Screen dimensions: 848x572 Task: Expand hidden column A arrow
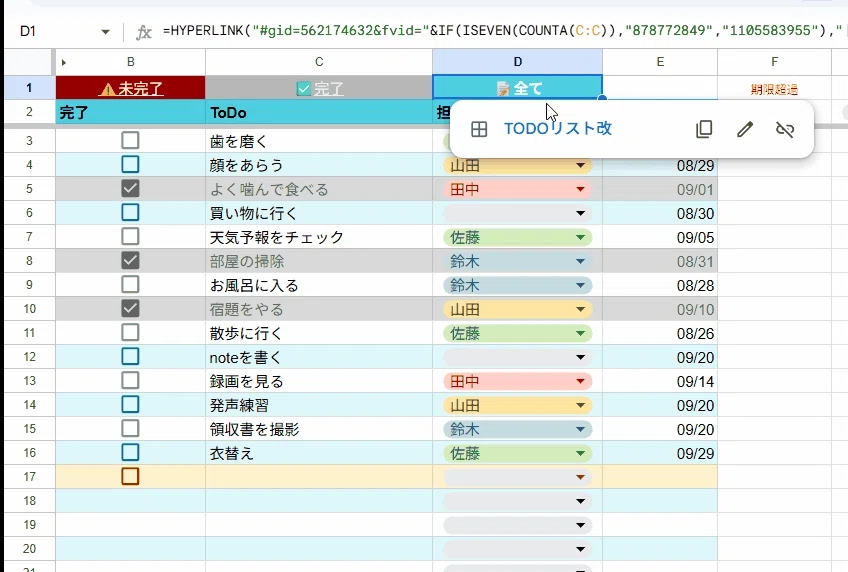pos(63,62)
